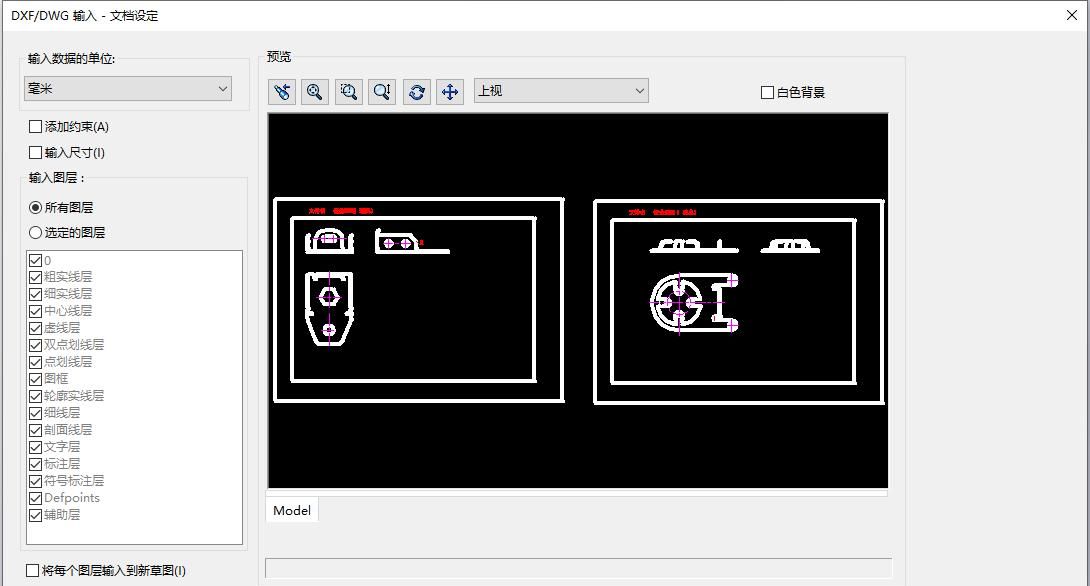1090x586 pixels.
Task: Uncheck the 轮廓实线层 layer
Action: point(35,396)
